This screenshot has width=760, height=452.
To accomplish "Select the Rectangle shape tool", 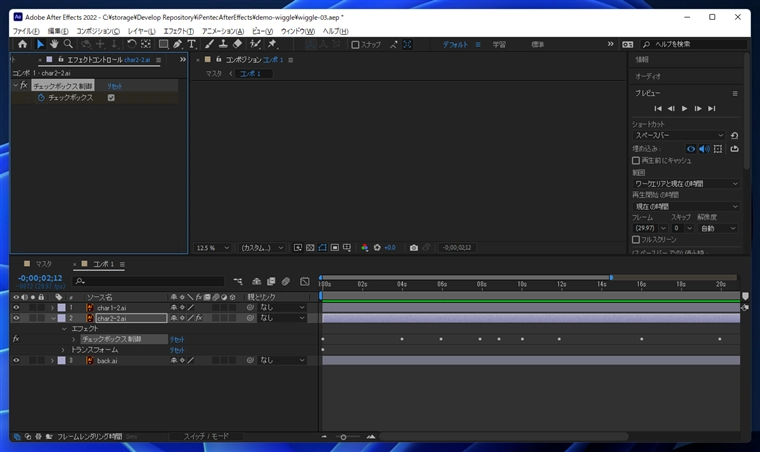I will click(x=163, y=44).
